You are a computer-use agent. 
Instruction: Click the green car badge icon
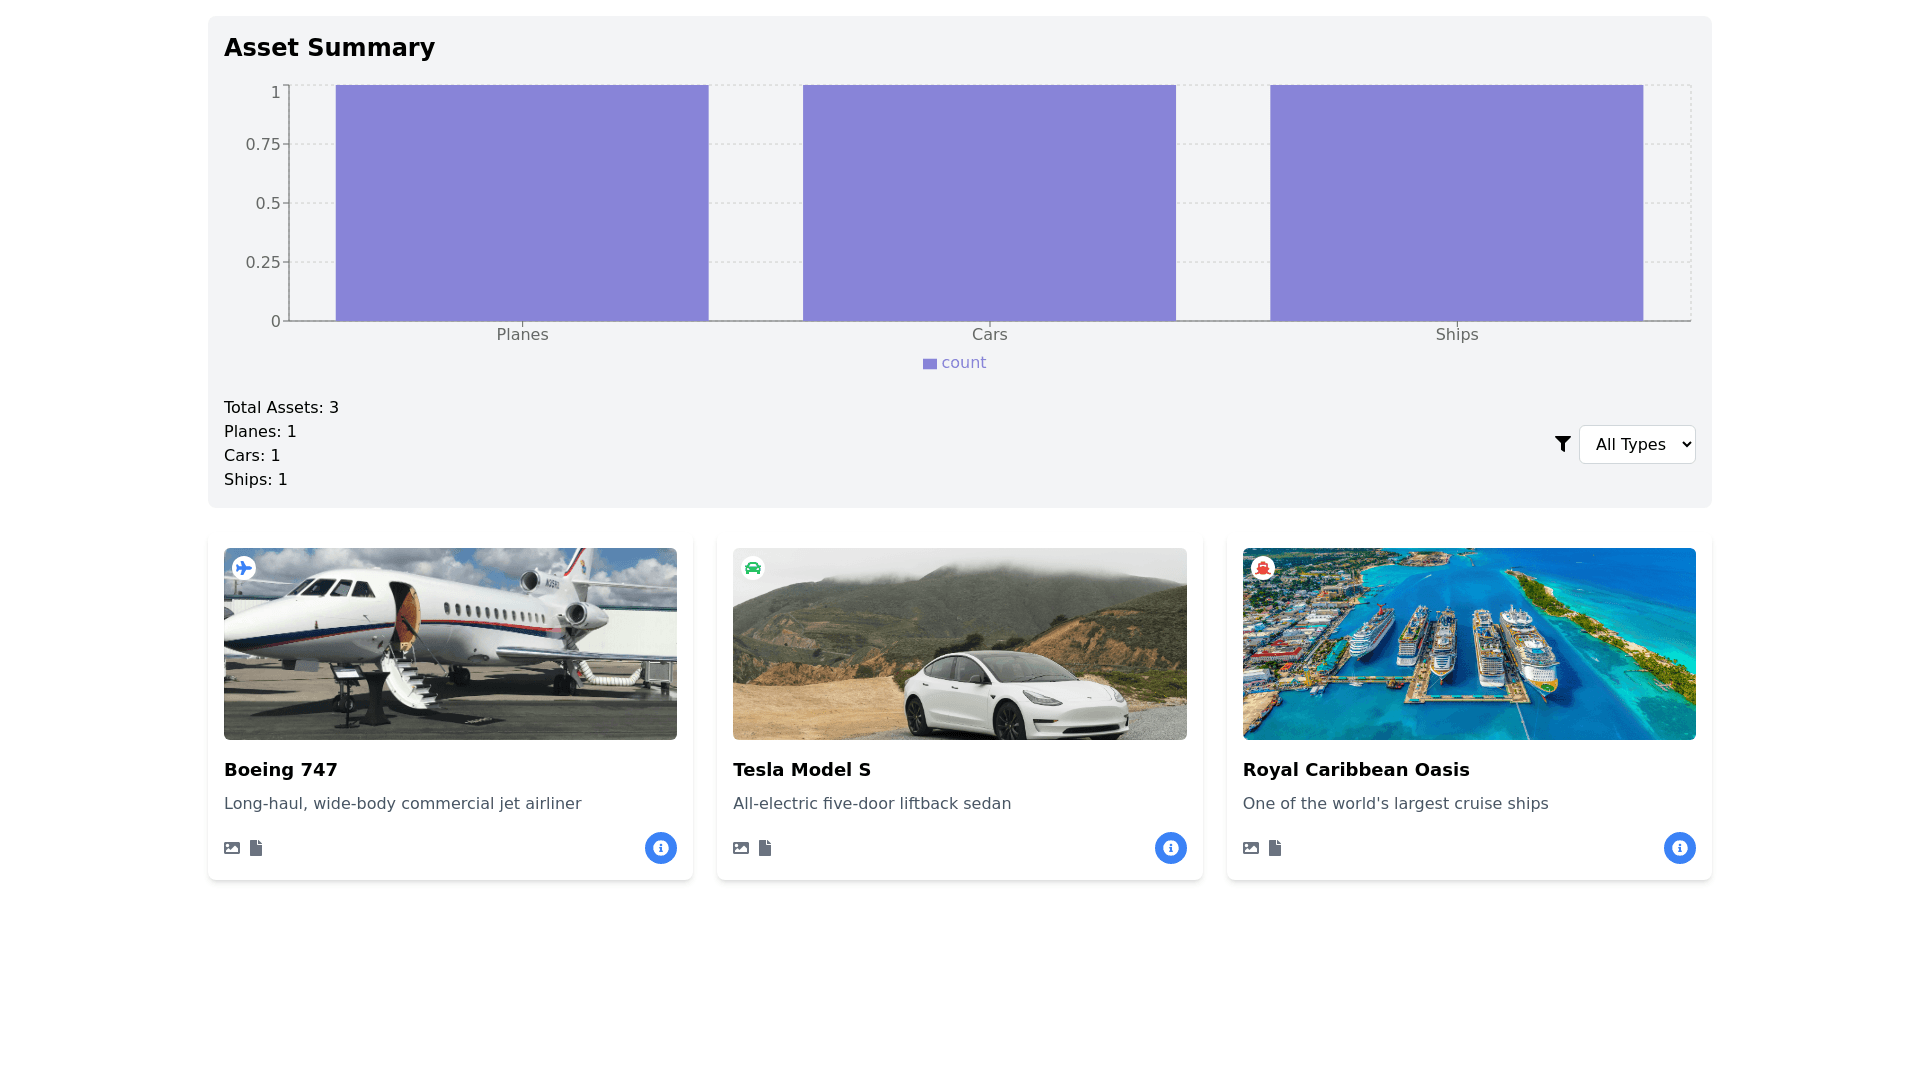753,568
